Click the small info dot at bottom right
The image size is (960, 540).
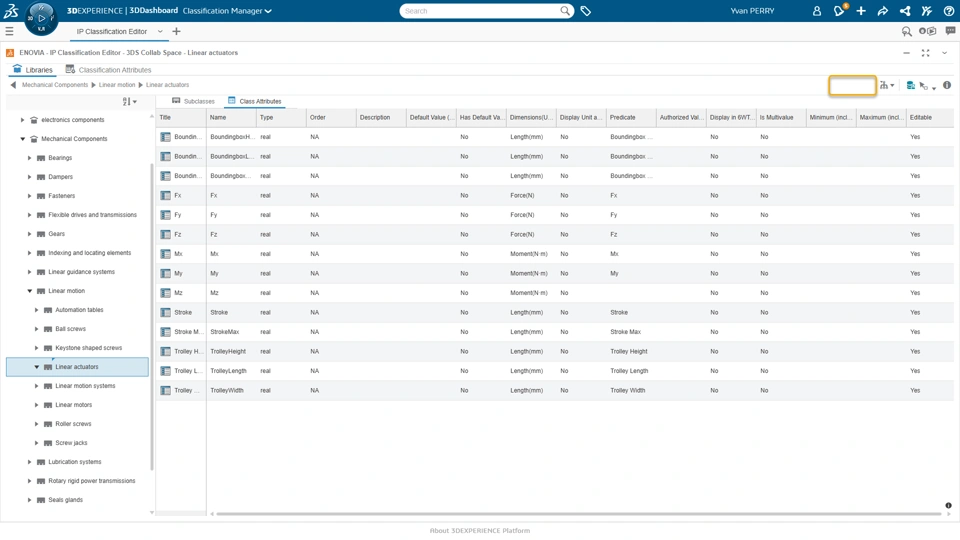948,505
